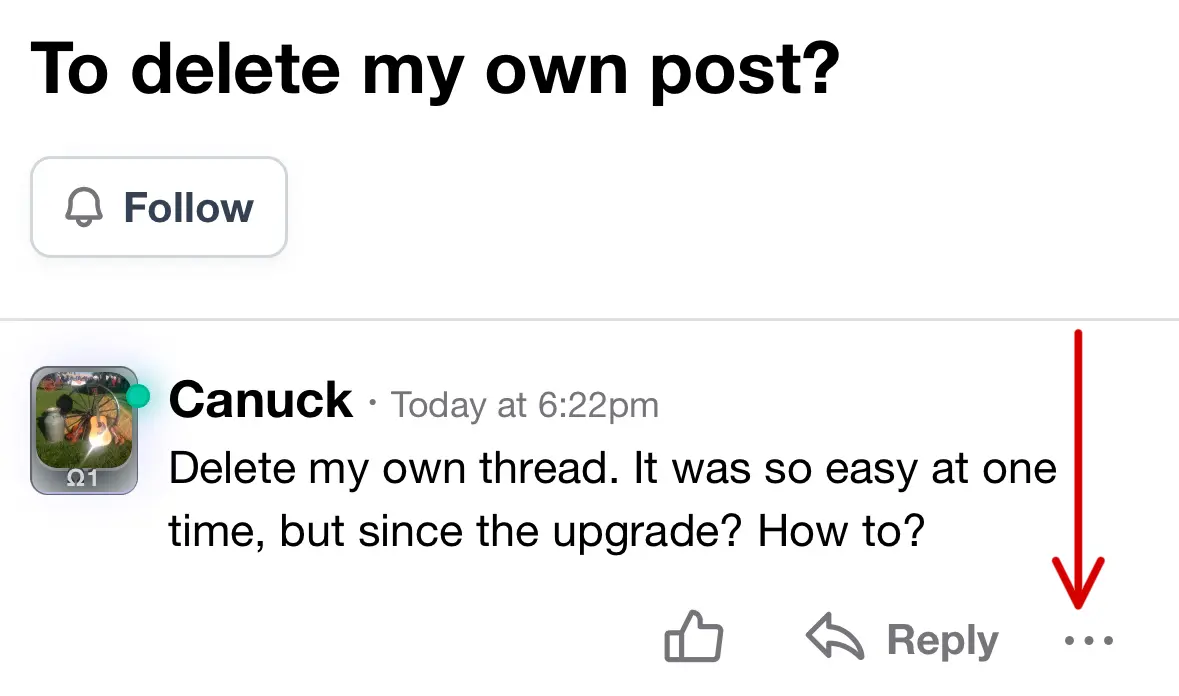The height and width of the screenshot is (696, 1179).
Task: Tap the bell icon inside Follow
Action: [x=84, y=208]
